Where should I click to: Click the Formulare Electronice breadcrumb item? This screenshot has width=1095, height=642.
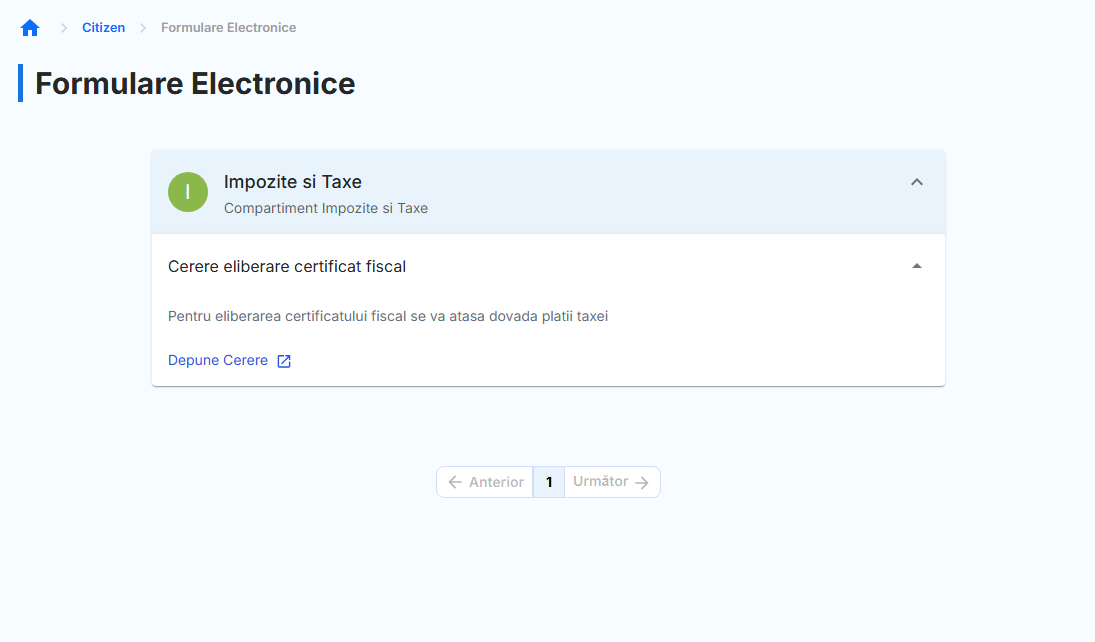[228, 28]
